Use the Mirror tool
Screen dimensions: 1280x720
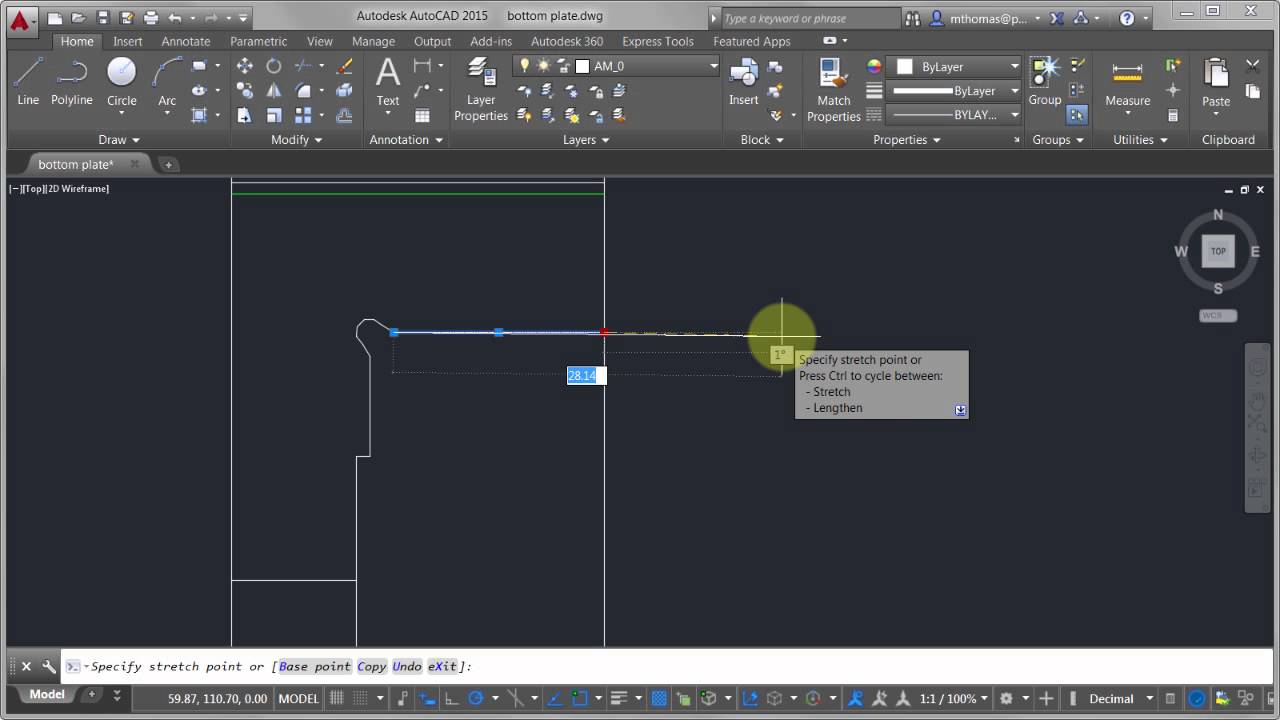point(274,90)
